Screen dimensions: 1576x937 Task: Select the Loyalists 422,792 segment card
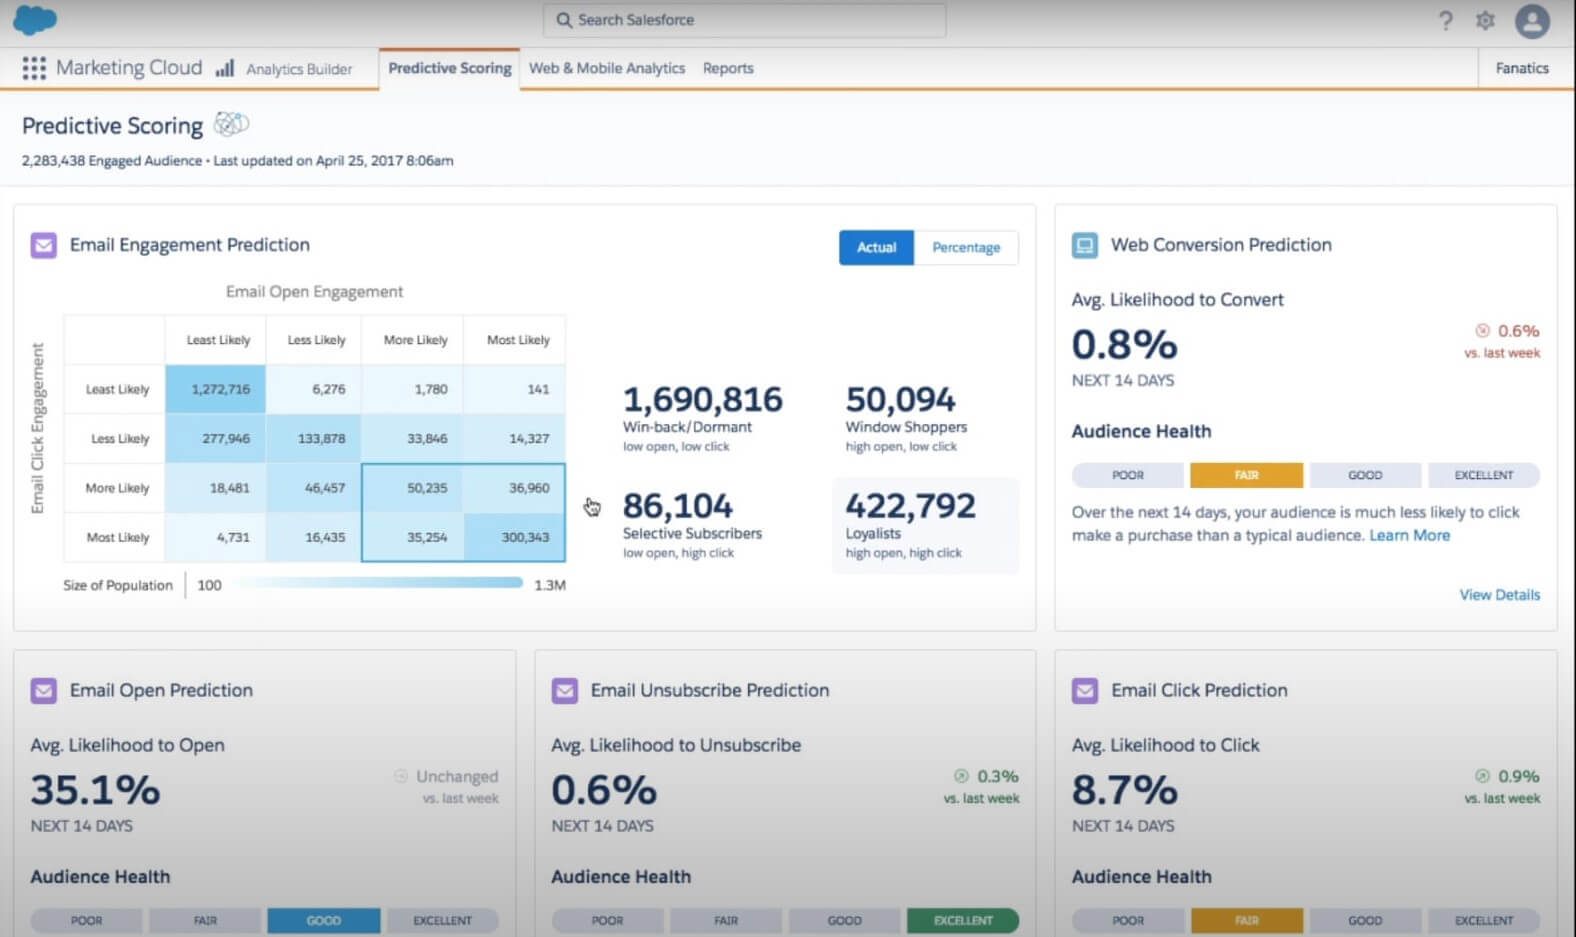pos(925,525)
